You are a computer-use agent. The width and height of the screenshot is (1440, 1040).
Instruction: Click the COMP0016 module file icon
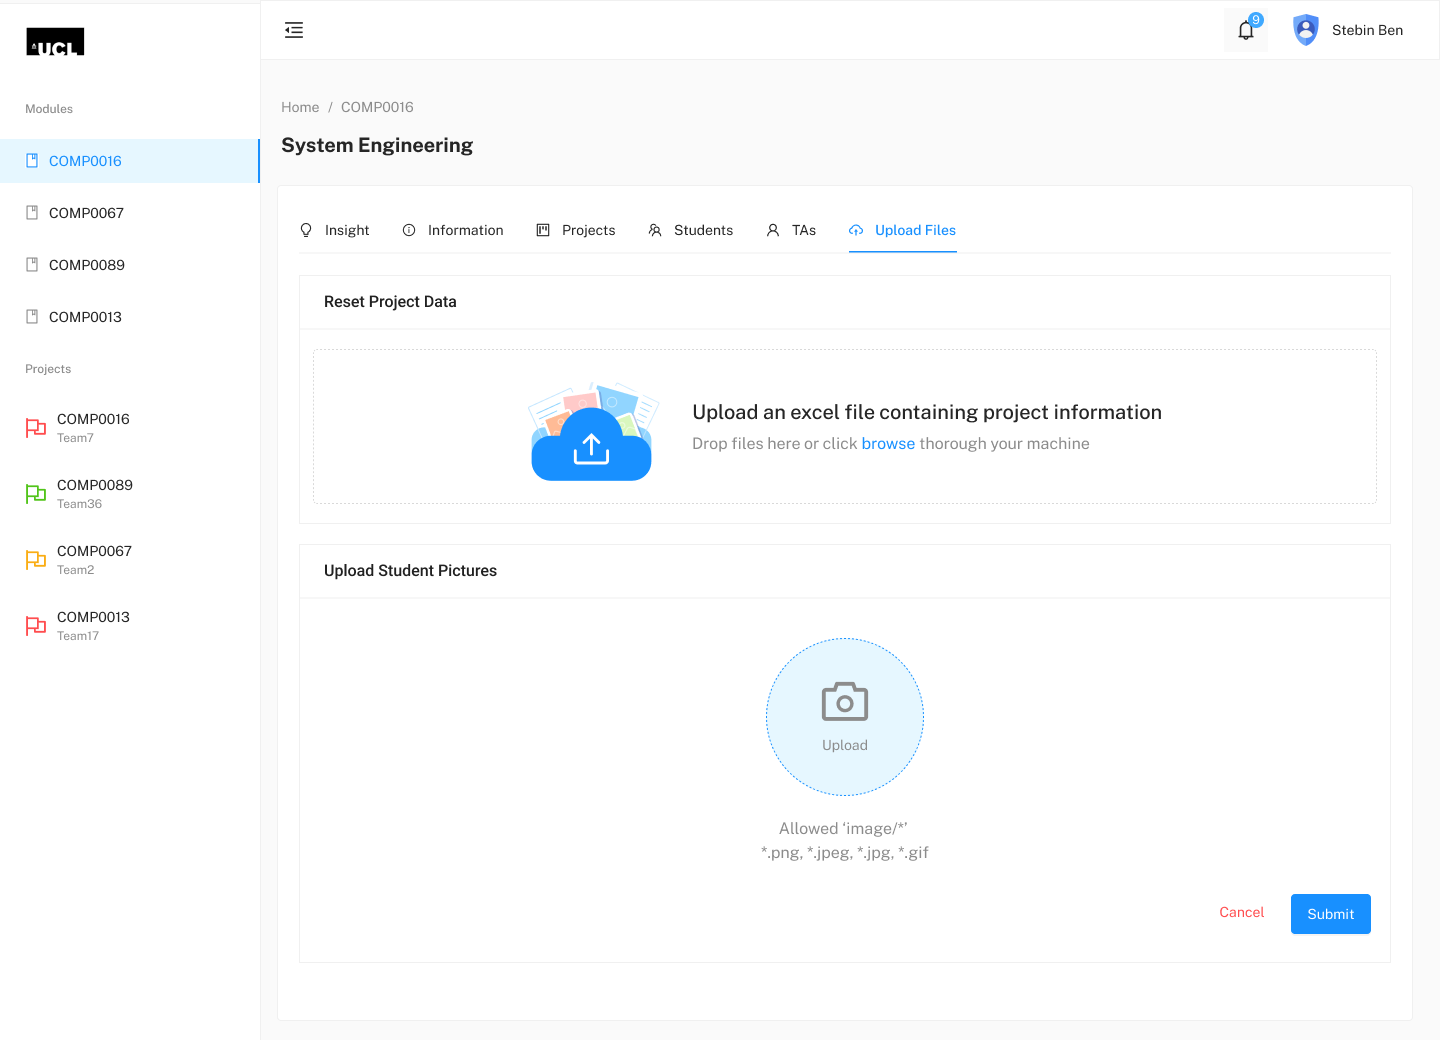tap(32, 161)
